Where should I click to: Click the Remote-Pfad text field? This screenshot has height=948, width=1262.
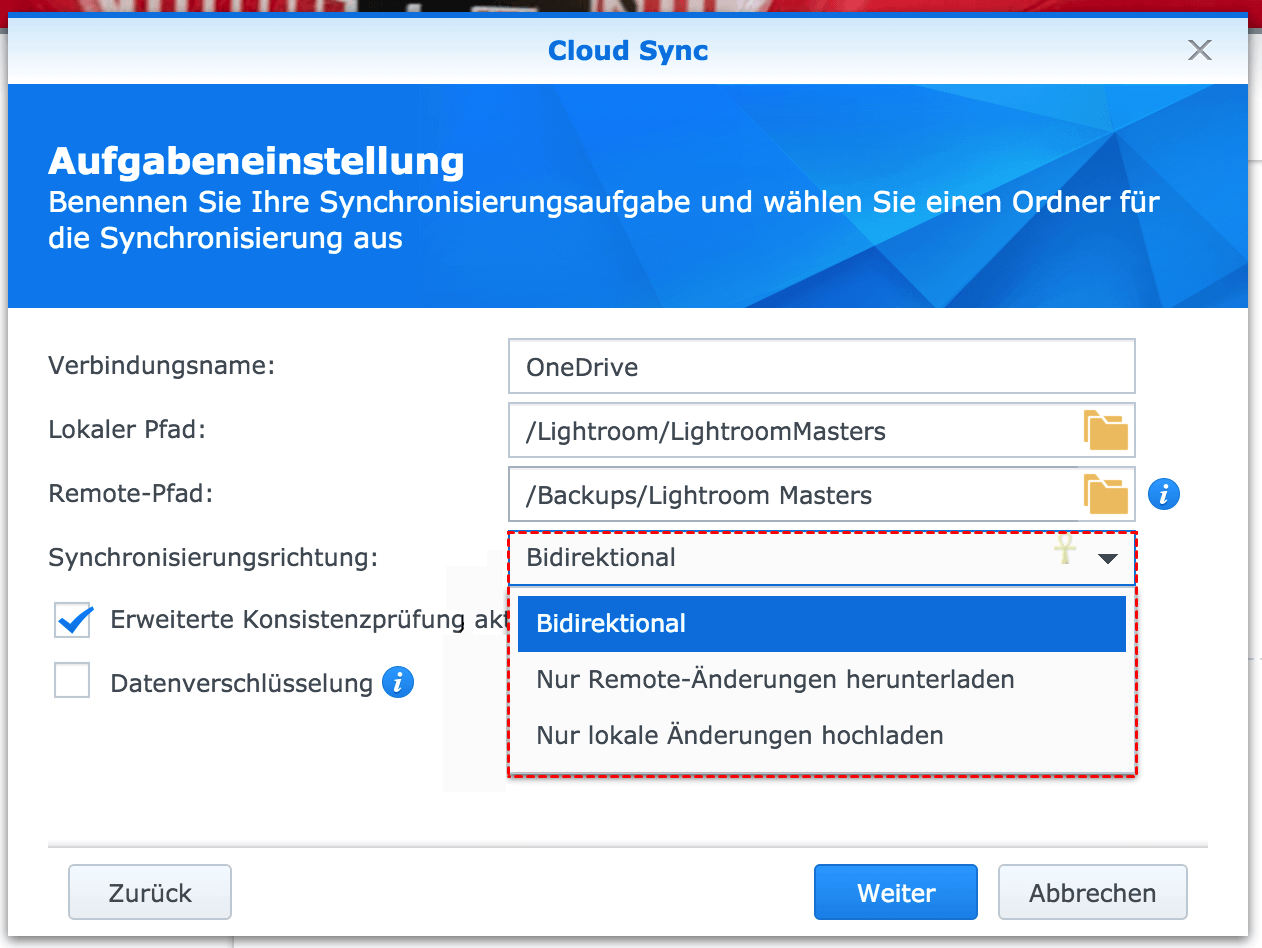tap(790, 495)
